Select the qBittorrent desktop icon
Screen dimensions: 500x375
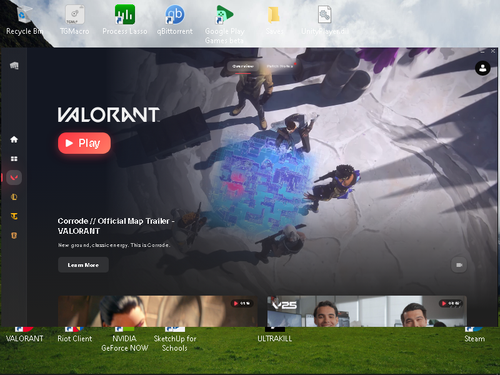175,20
